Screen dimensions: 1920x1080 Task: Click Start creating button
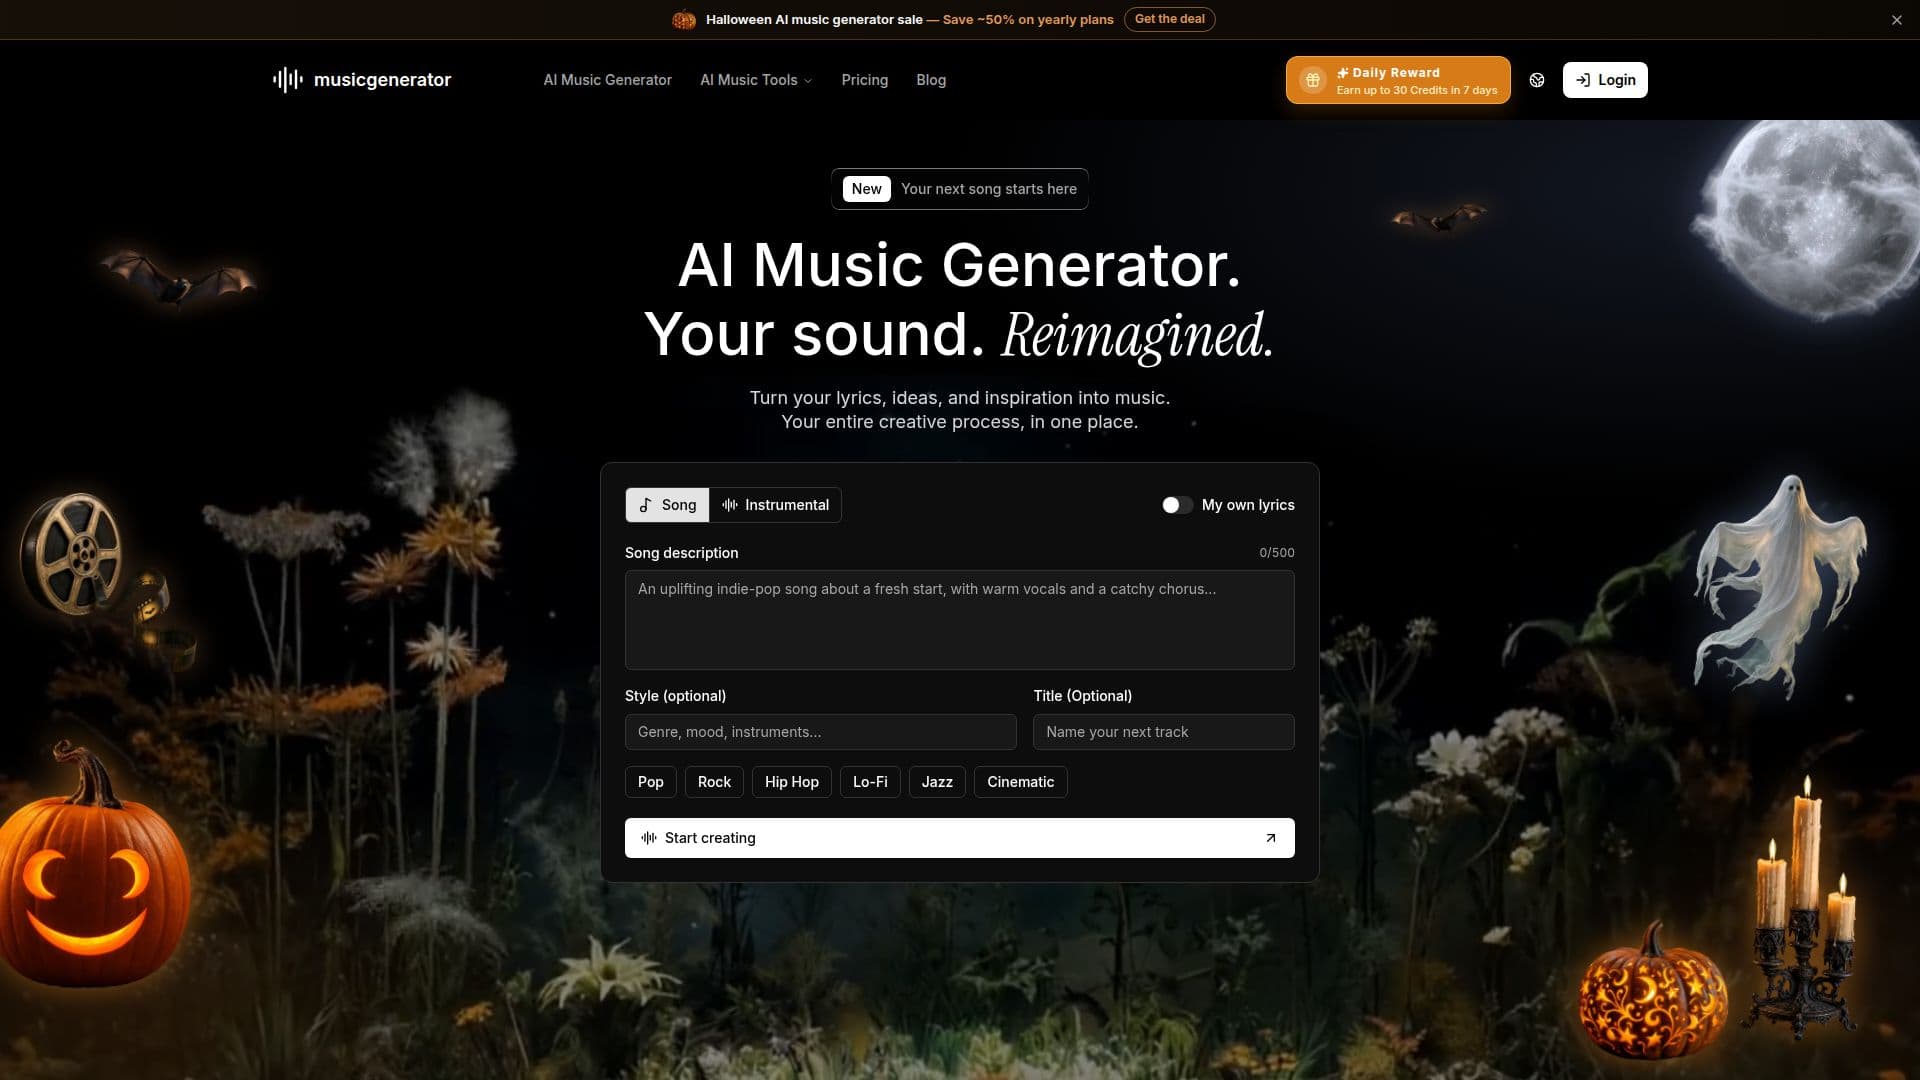click(959, 838)
